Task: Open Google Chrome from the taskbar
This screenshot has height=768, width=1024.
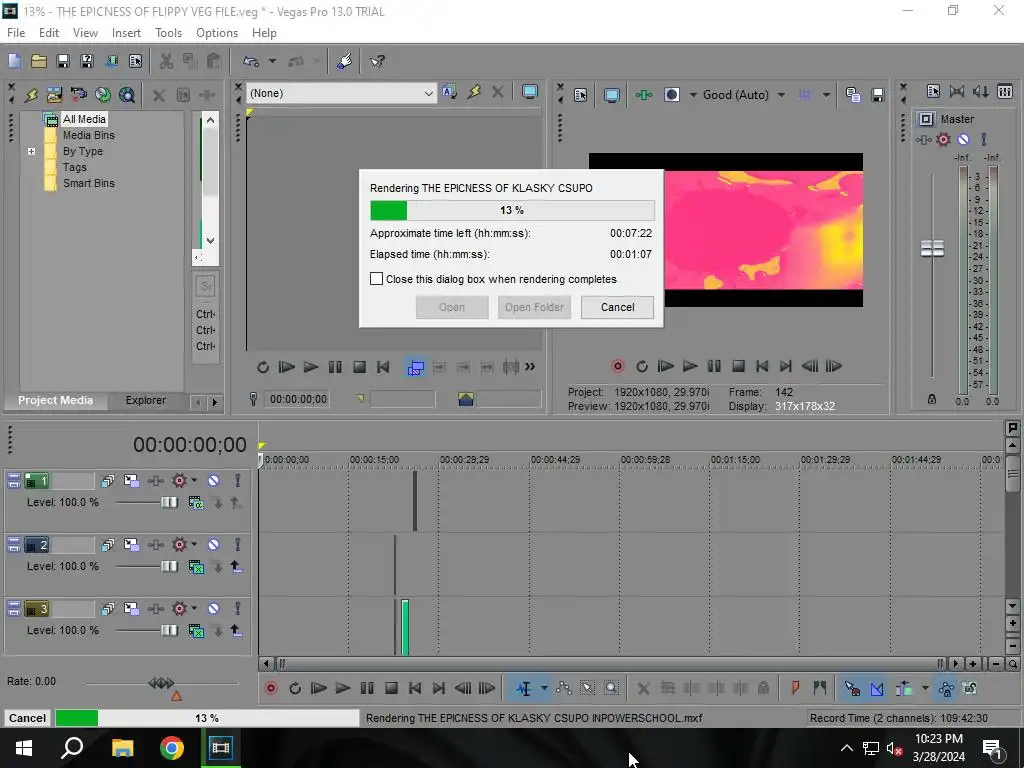Action: [172, 748]
